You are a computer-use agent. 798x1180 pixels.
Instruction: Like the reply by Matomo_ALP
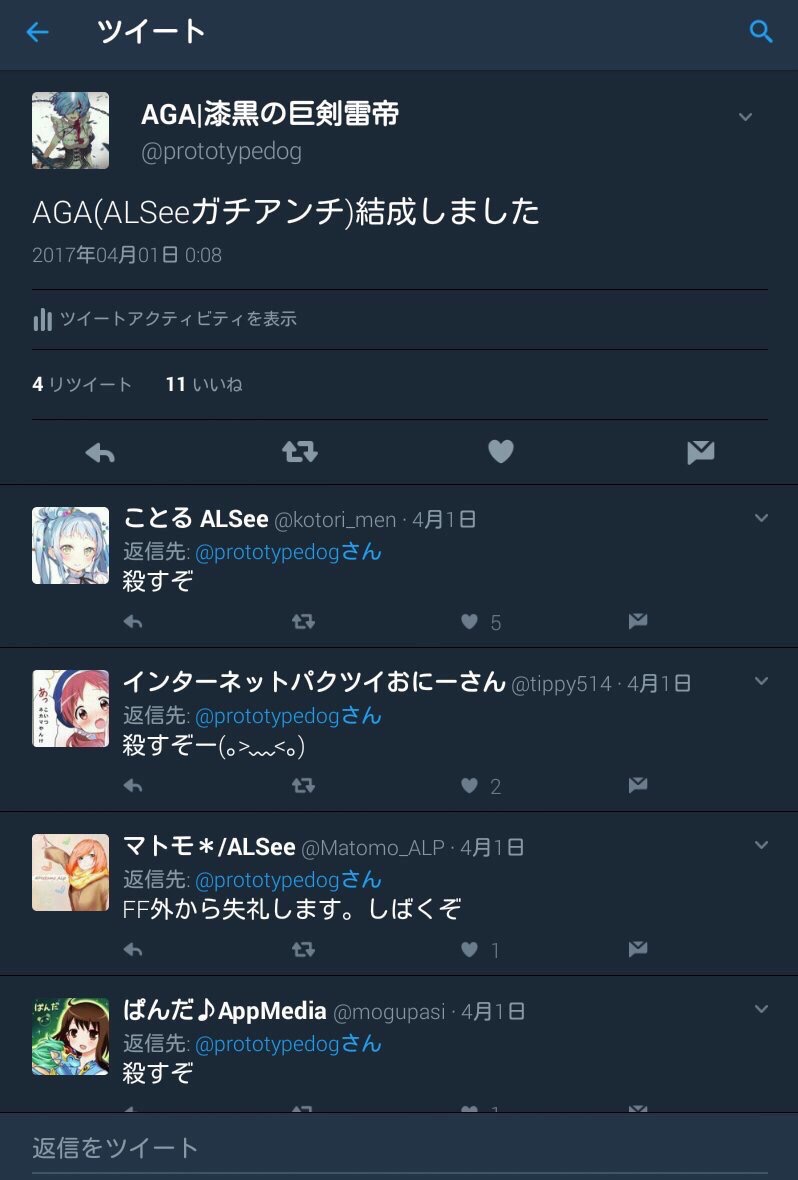pos(469,950)
